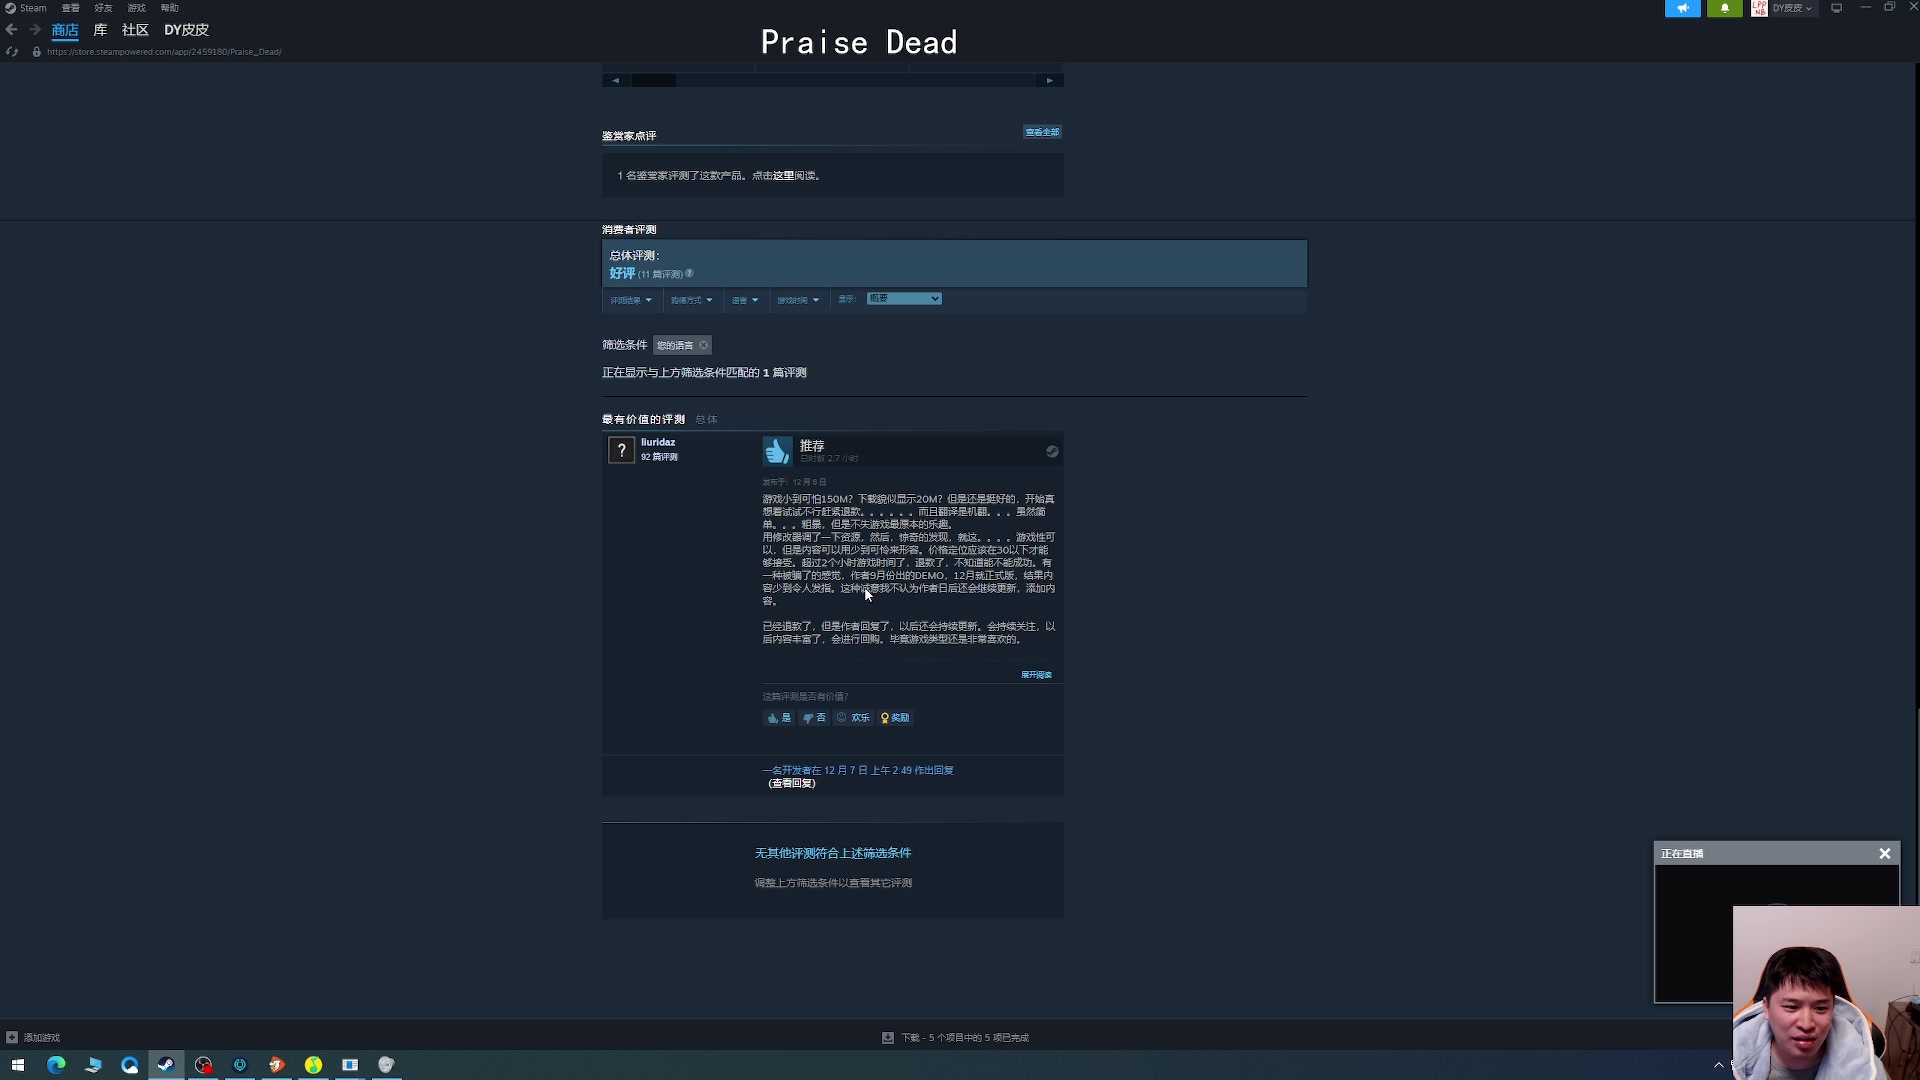Mark the review helpful with 是
The width and height of the screenshot is (1920, 1080).
tap(778, 718)
